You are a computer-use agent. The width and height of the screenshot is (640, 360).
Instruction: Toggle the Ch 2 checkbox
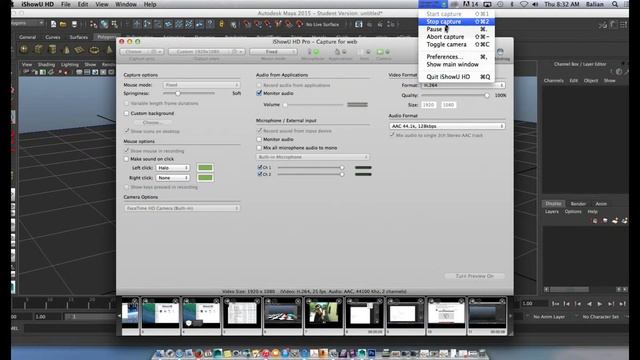[260, 174]
